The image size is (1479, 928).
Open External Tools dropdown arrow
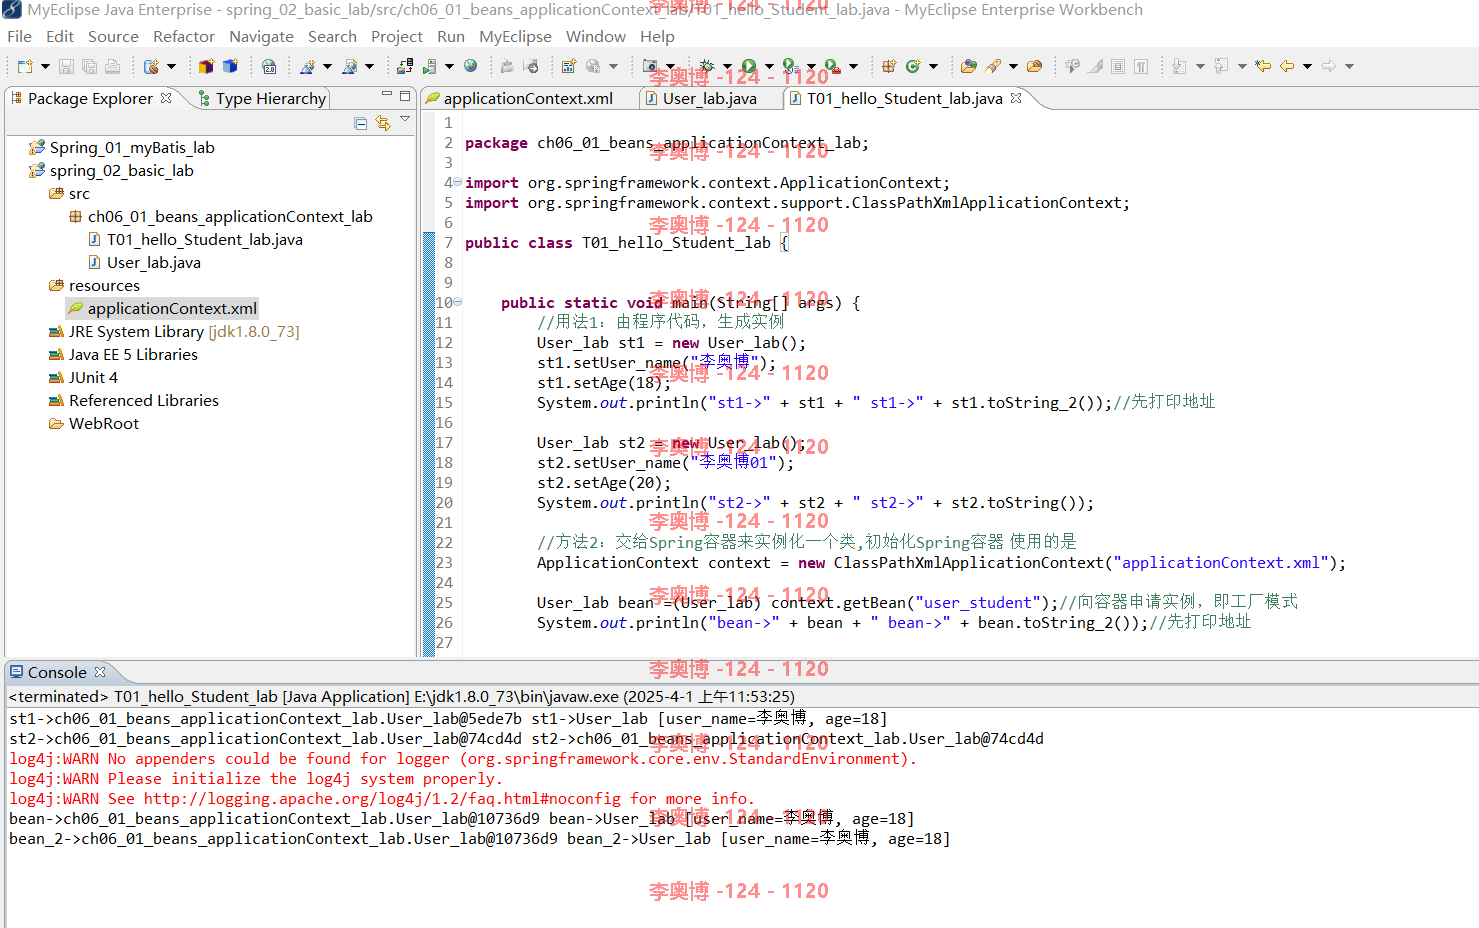click(853, 66)
